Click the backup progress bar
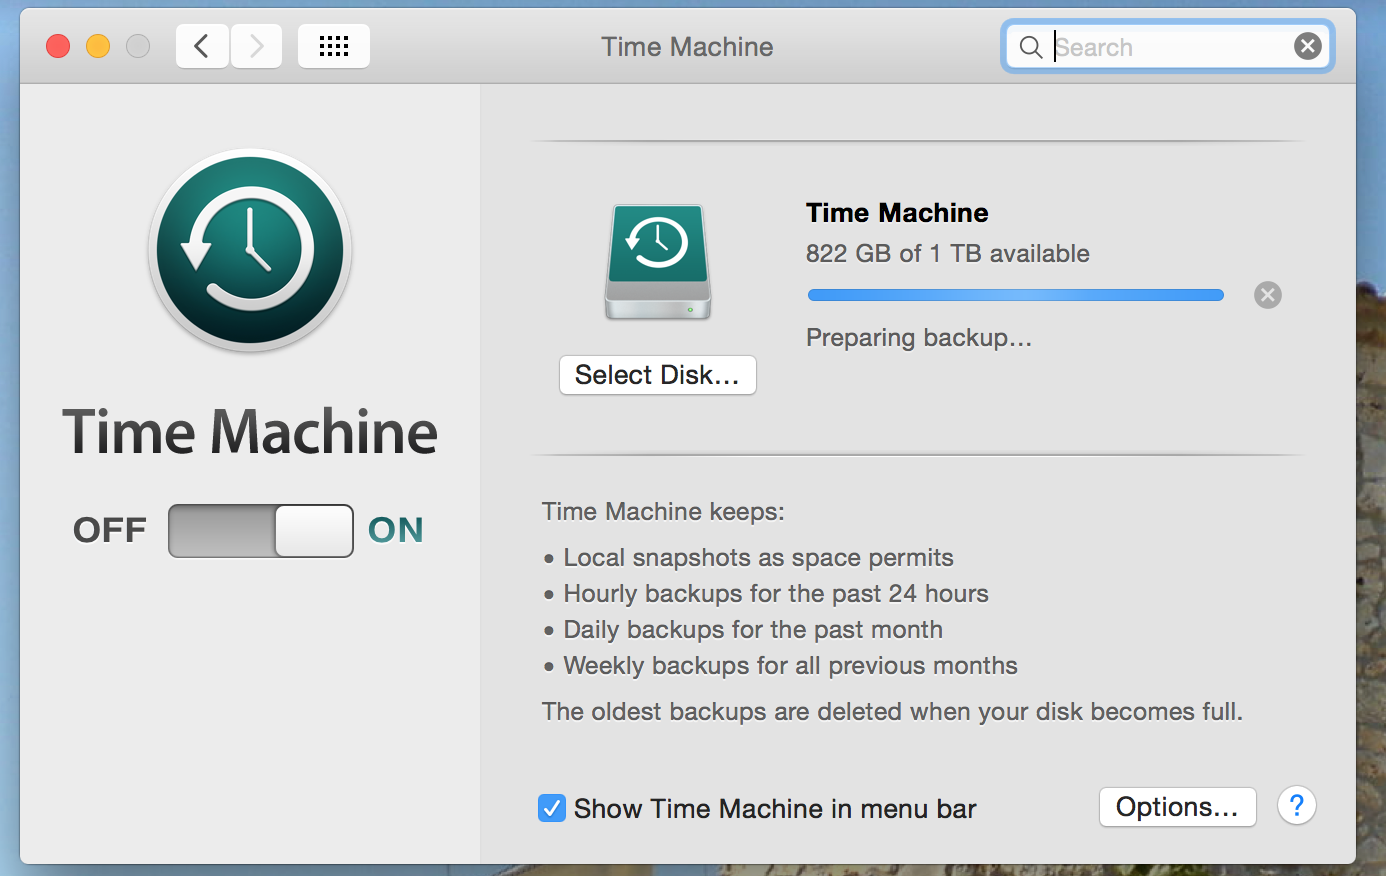The image size is (1386, 876). click(1016, 295)
